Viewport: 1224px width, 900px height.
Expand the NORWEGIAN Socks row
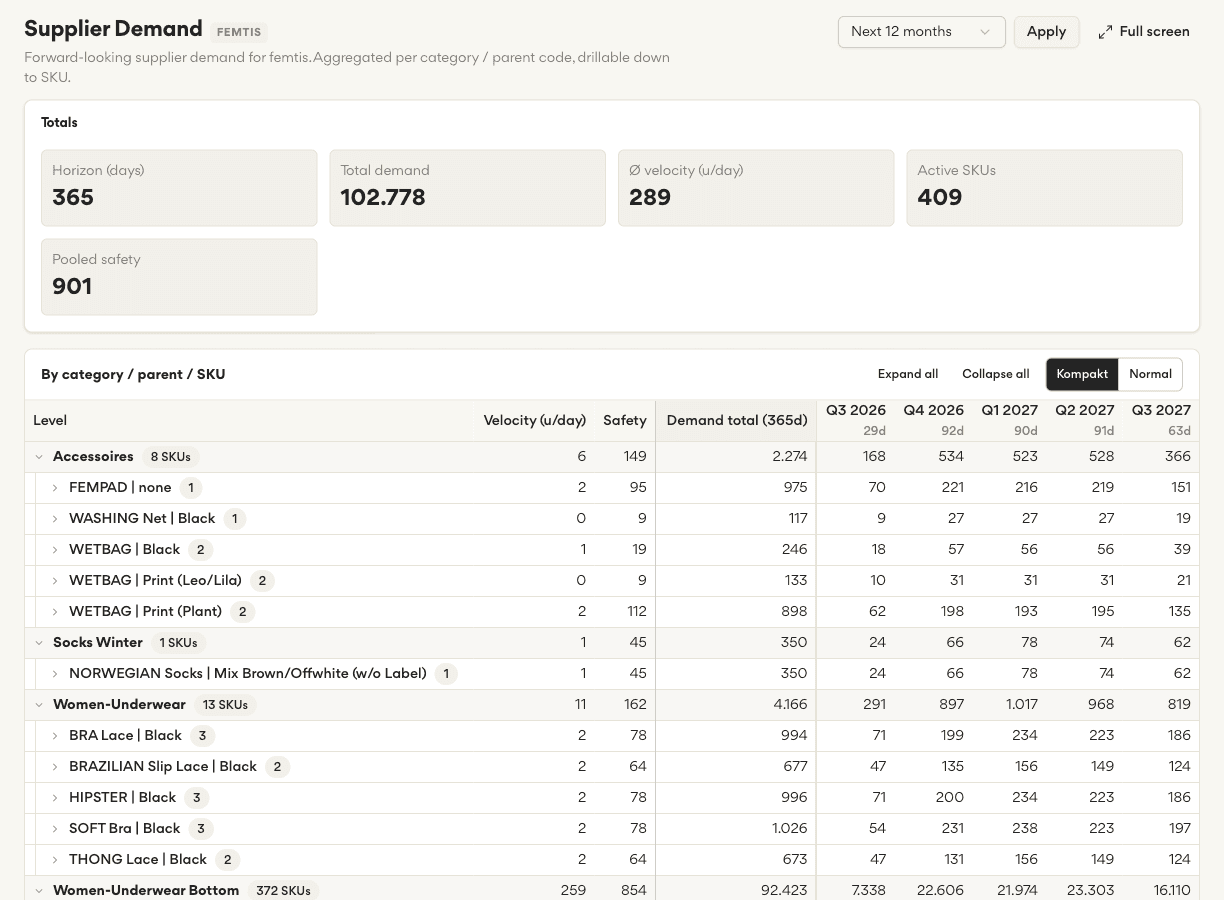pos(55,674)
